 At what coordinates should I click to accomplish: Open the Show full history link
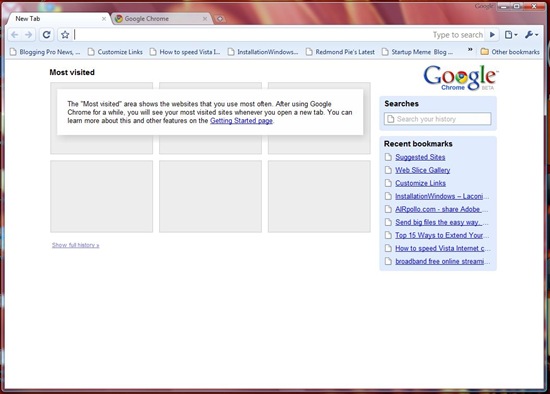[75, 245]
